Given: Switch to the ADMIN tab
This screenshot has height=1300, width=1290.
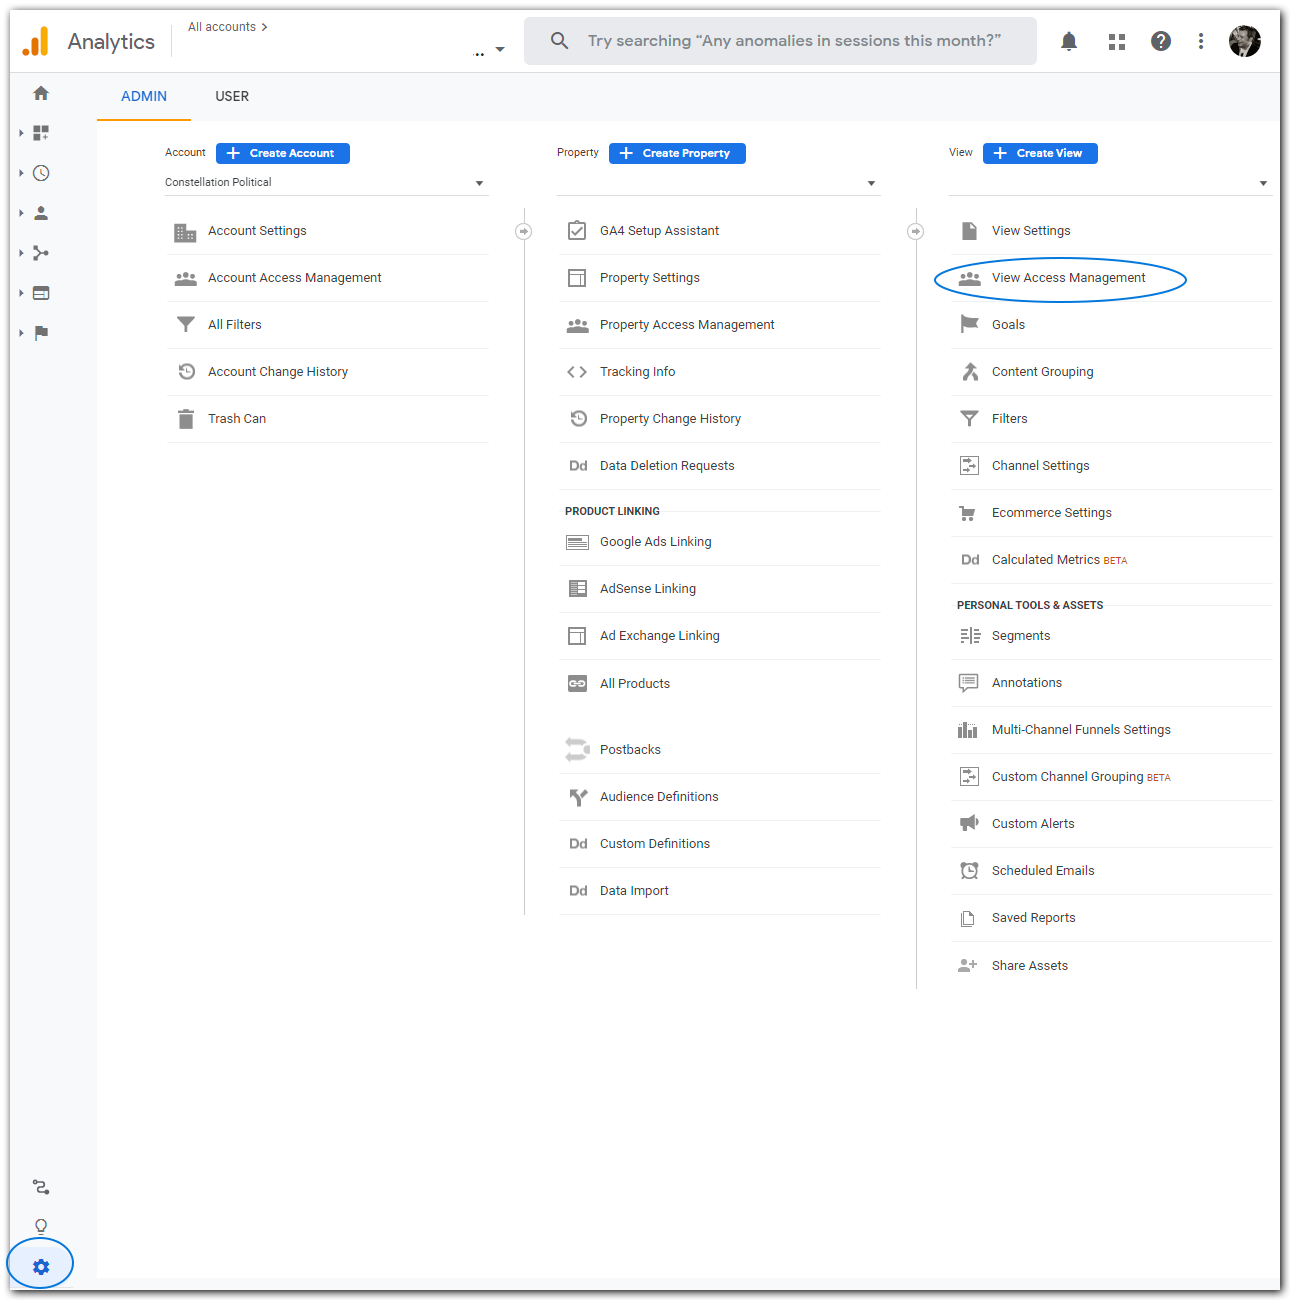Looking at the screenshot, I should click(144, 97).
